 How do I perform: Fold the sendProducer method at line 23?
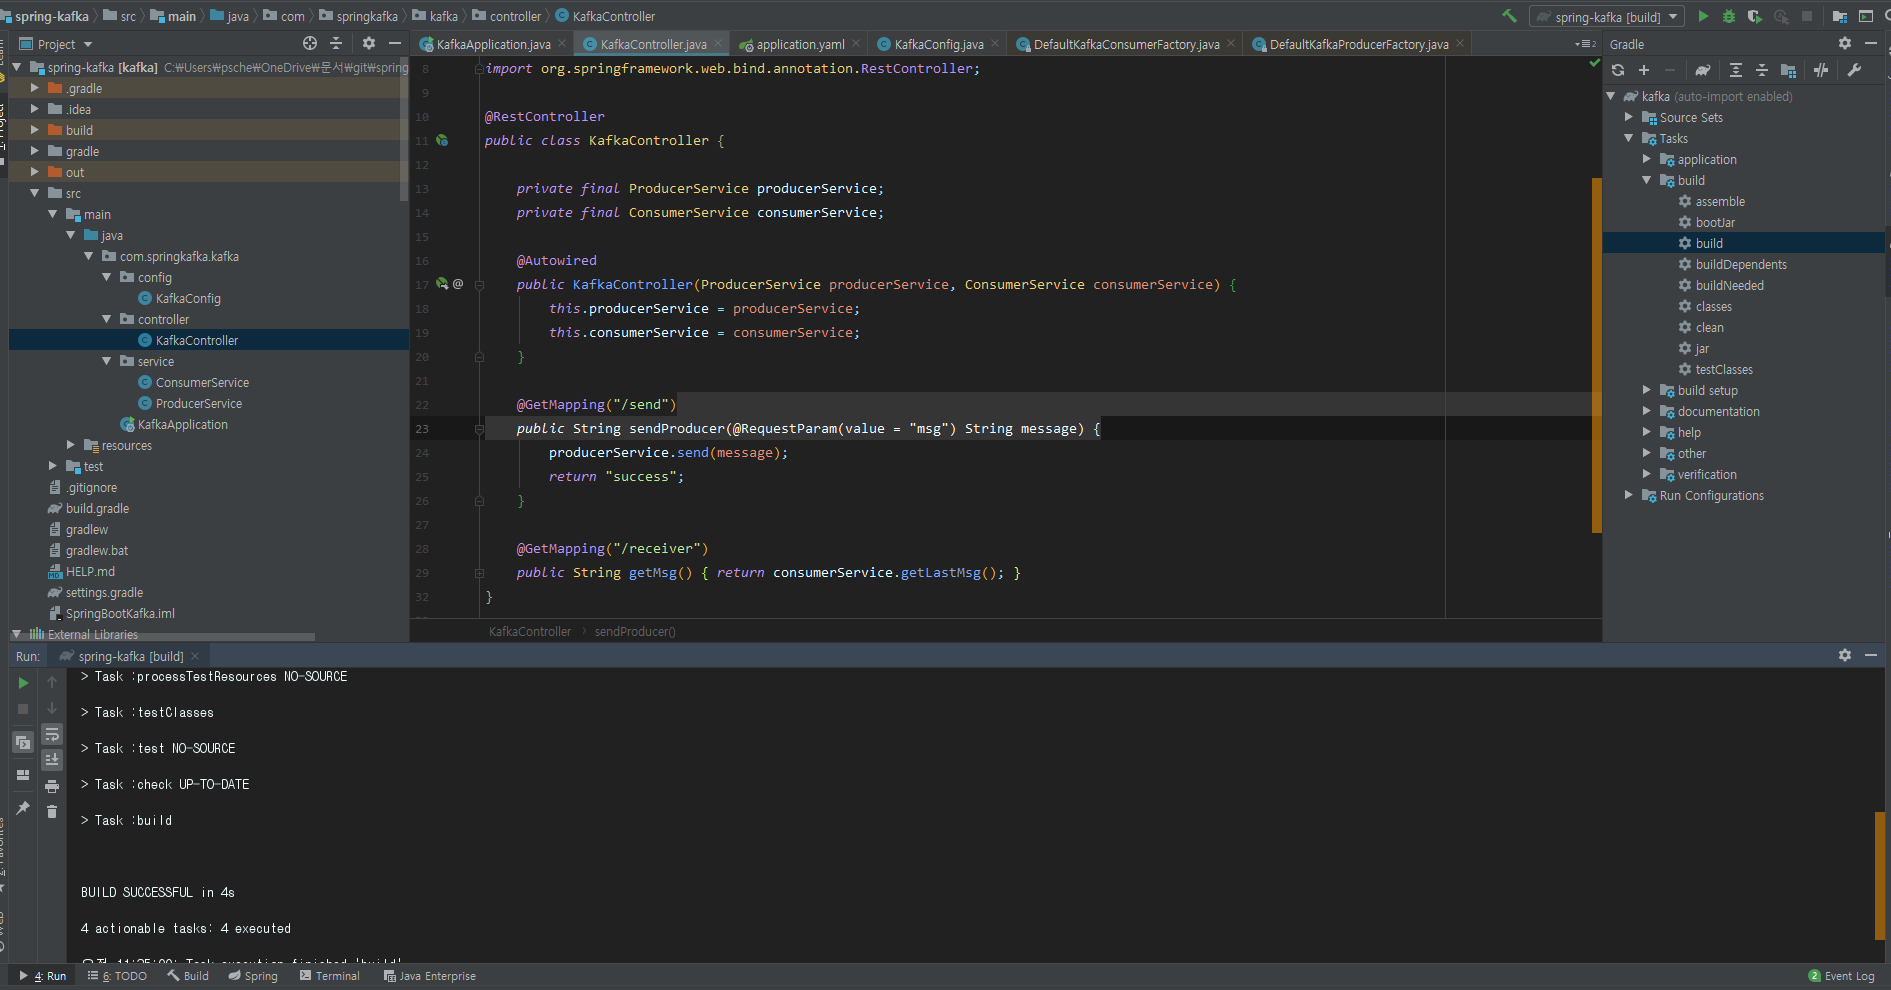tap(479, 429)
